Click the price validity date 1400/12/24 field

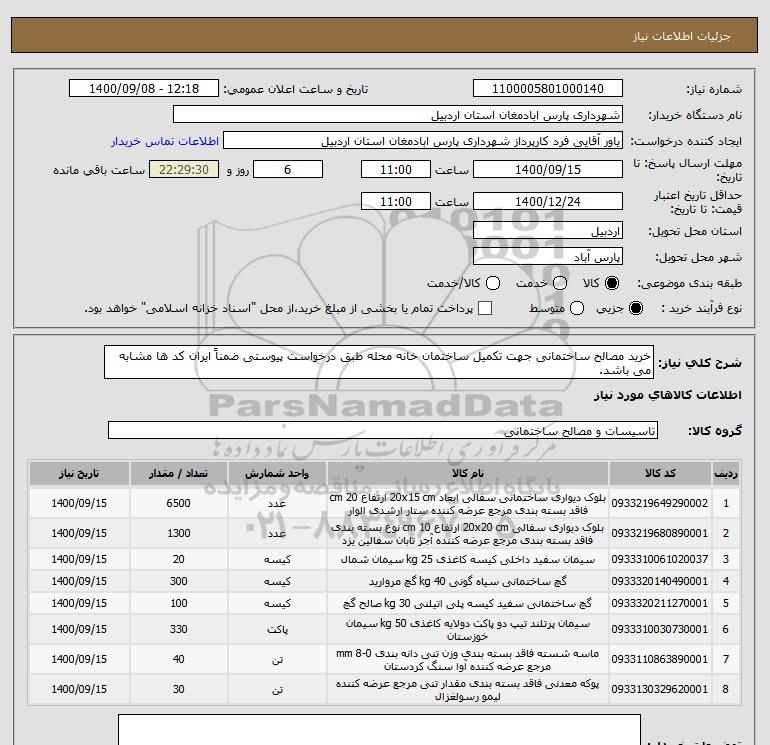(548, 201)
